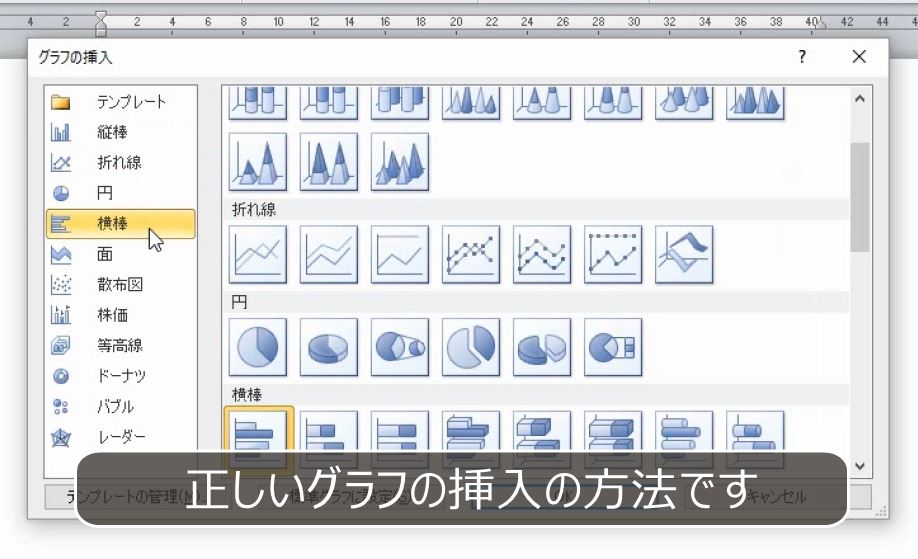Choose the basic pie chart icon

coord(258,347)
